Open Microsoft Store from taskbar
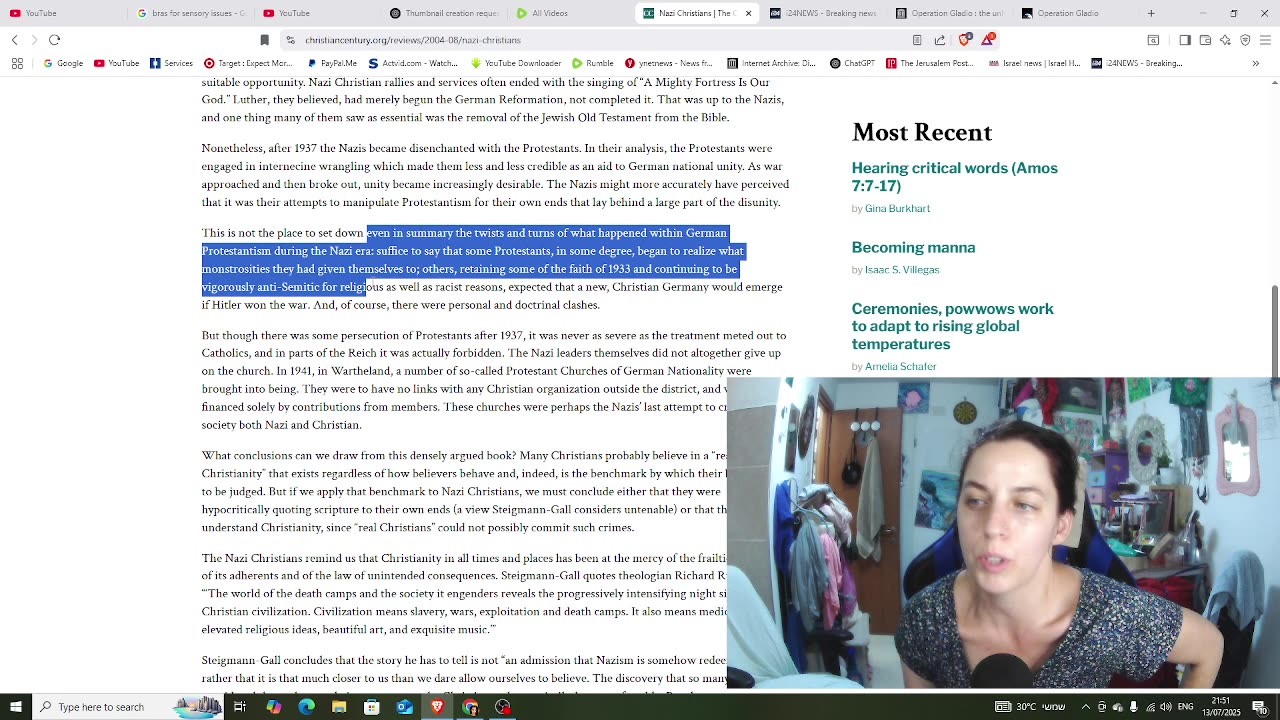This screenshot has width=1280, height=720. [x=372, y=707]
